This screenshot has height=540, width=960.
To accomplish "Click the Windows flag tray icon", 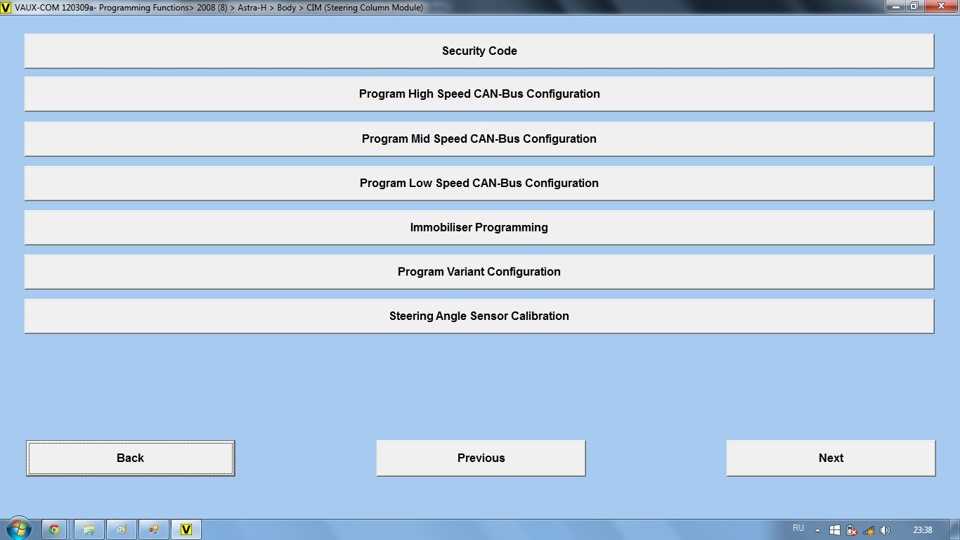I will point(835,530).
